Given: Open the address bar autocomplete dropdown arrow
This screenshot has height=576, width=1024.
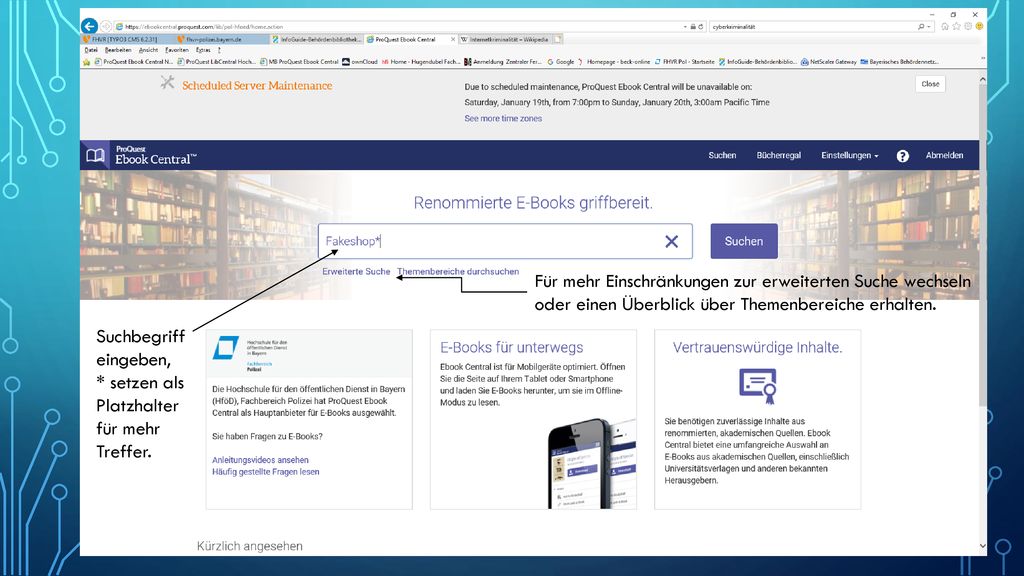Looking at the screenshot, I should 685,27.
